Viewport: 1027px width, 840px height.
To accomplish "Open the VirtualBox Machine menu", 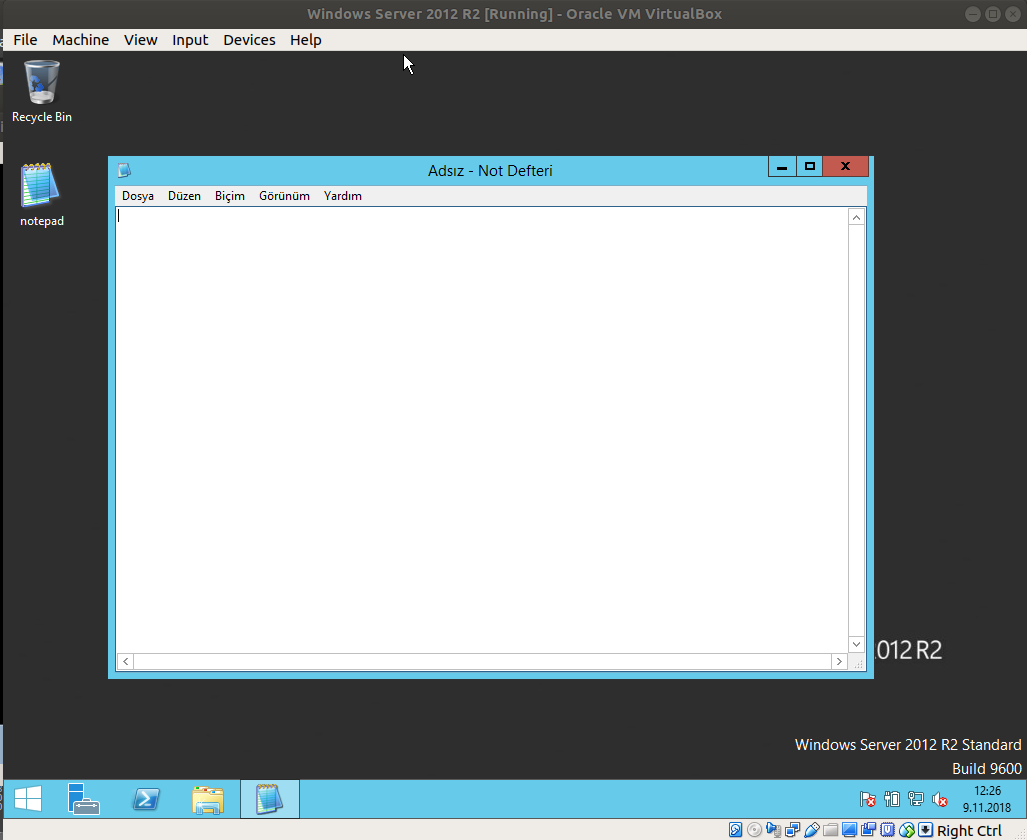I will tap(81, 40).
